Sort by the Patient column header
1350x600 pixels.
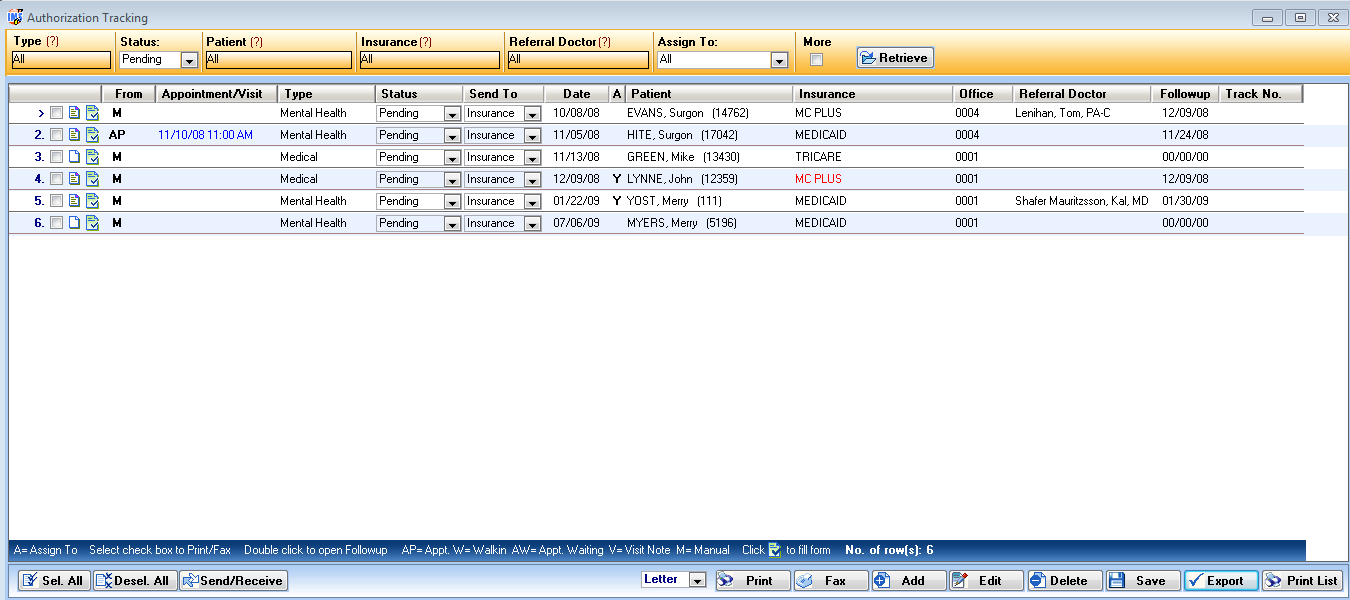(709, 94)
